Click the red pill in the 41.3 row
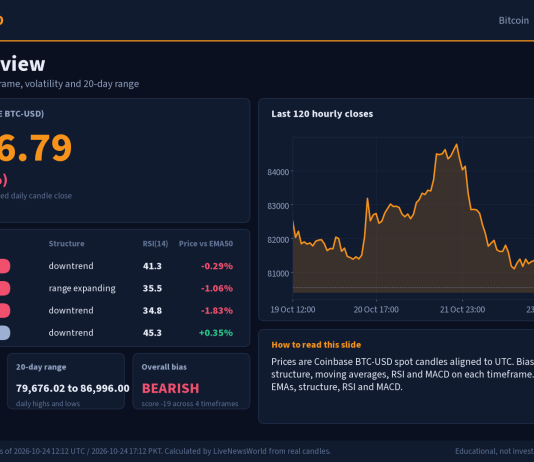Image resolution: width=534 pixels, height=462 pixels. (x=5, y=266)
